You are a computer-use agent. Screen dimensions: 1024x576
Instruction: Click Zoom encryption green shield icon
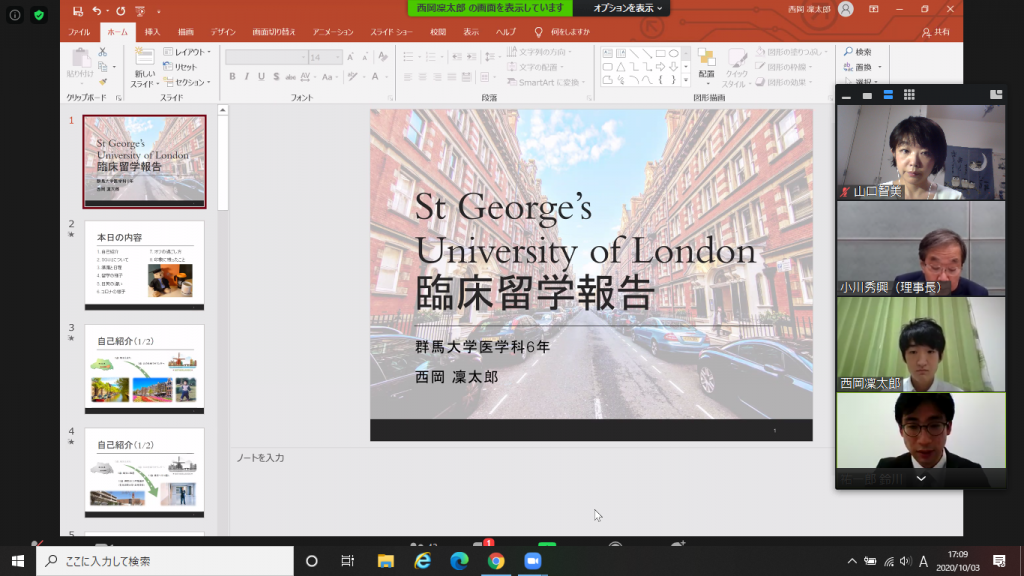pyautogui.click(x=39, y=15)
